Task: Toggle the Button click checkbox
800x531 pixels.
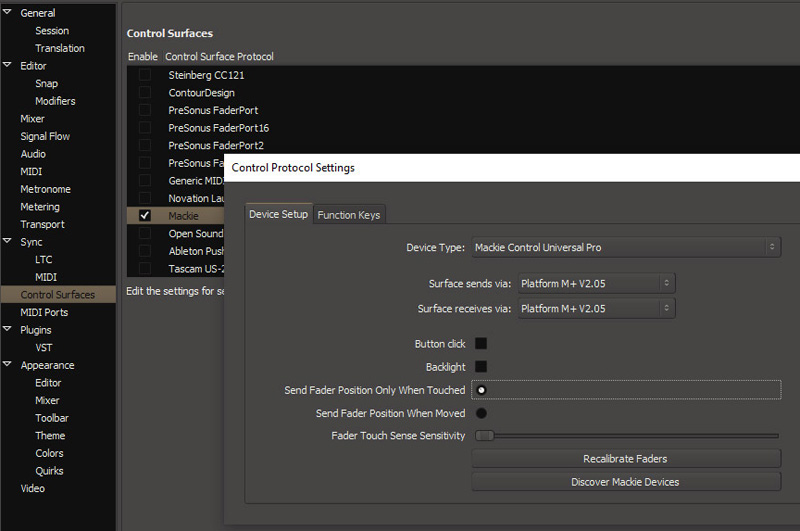Action: click(x=481, y=344)
